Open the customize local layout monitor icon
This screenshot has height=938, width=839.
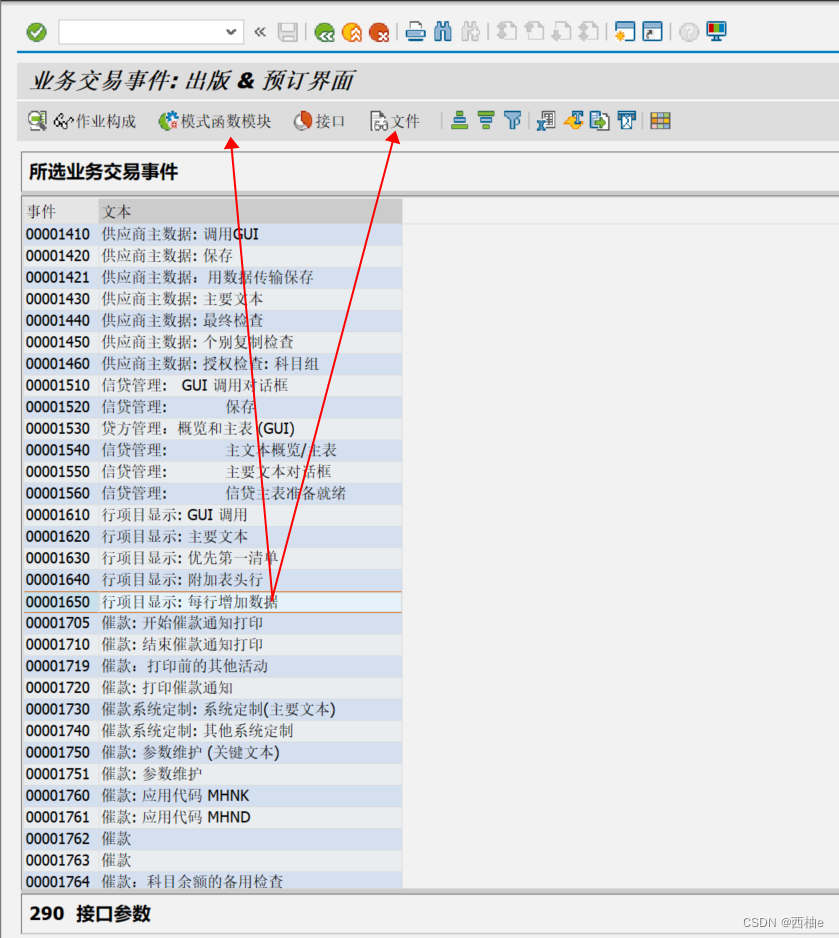point(715,31)
